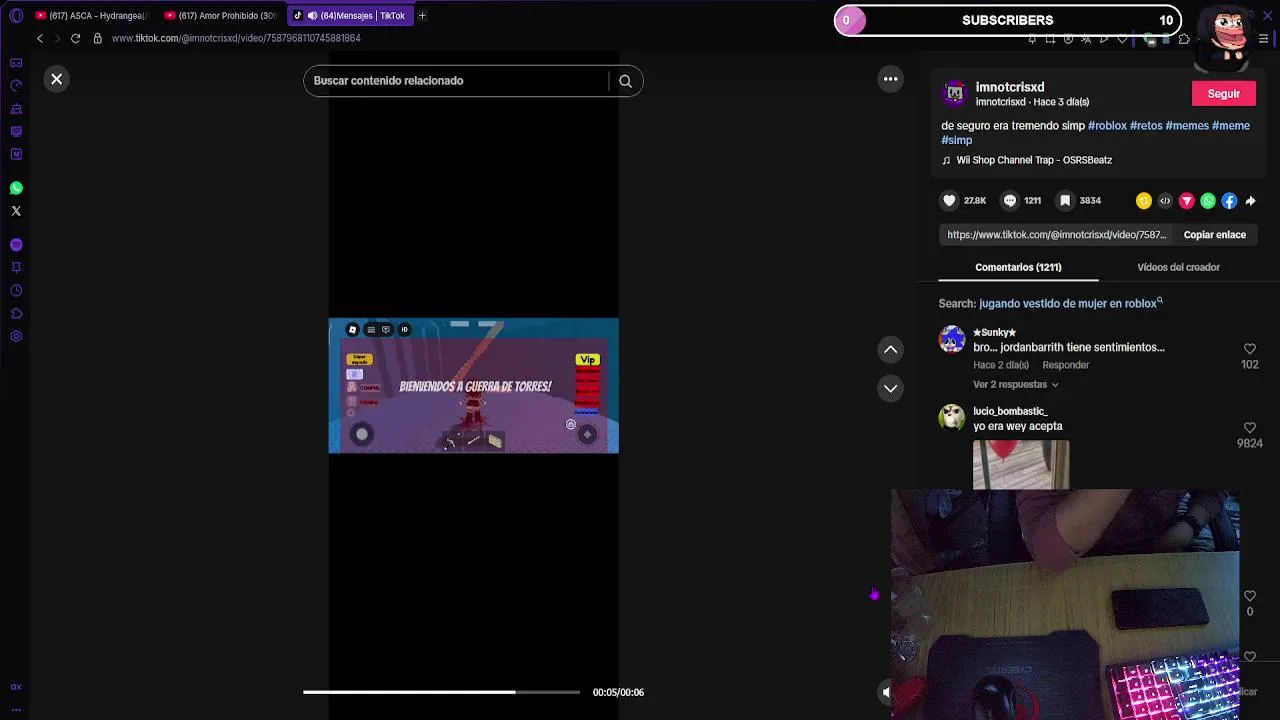Open Spotify player in sidebar
The height and width of the screenshot is (720, 1280).
tap(16, 245)
